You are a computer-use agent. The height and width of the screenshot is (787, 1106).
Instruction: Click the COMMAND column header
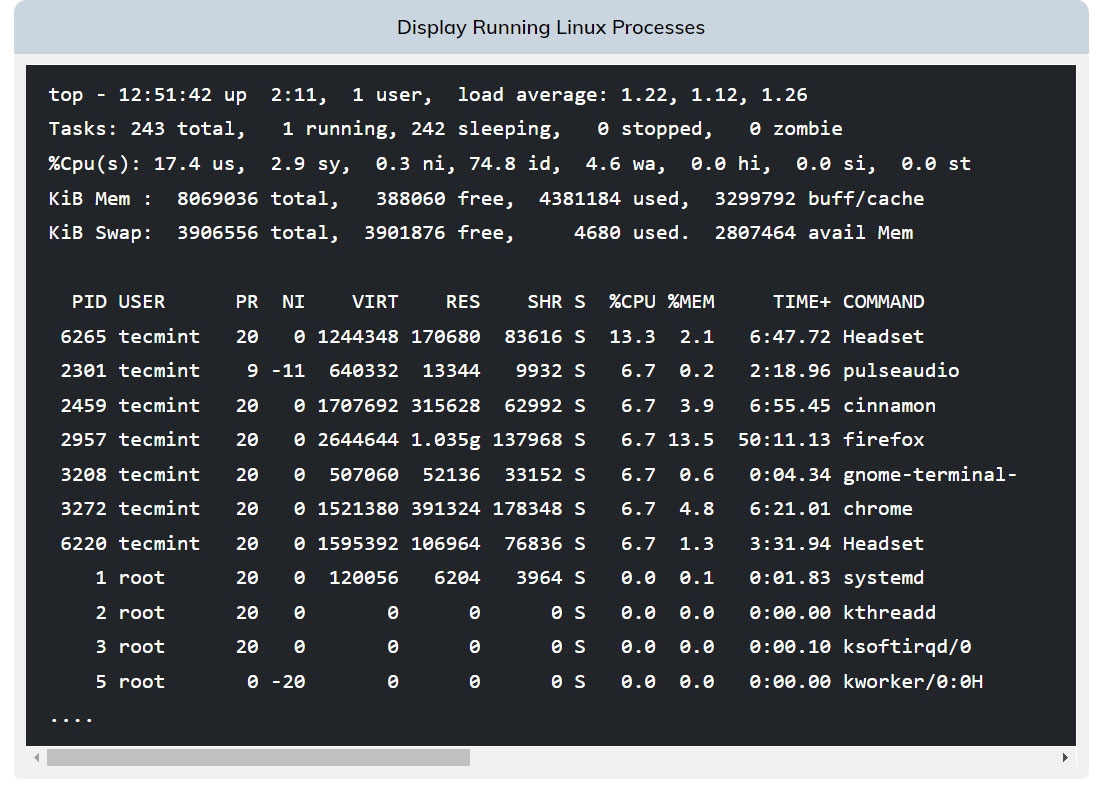tap(884, 302)
